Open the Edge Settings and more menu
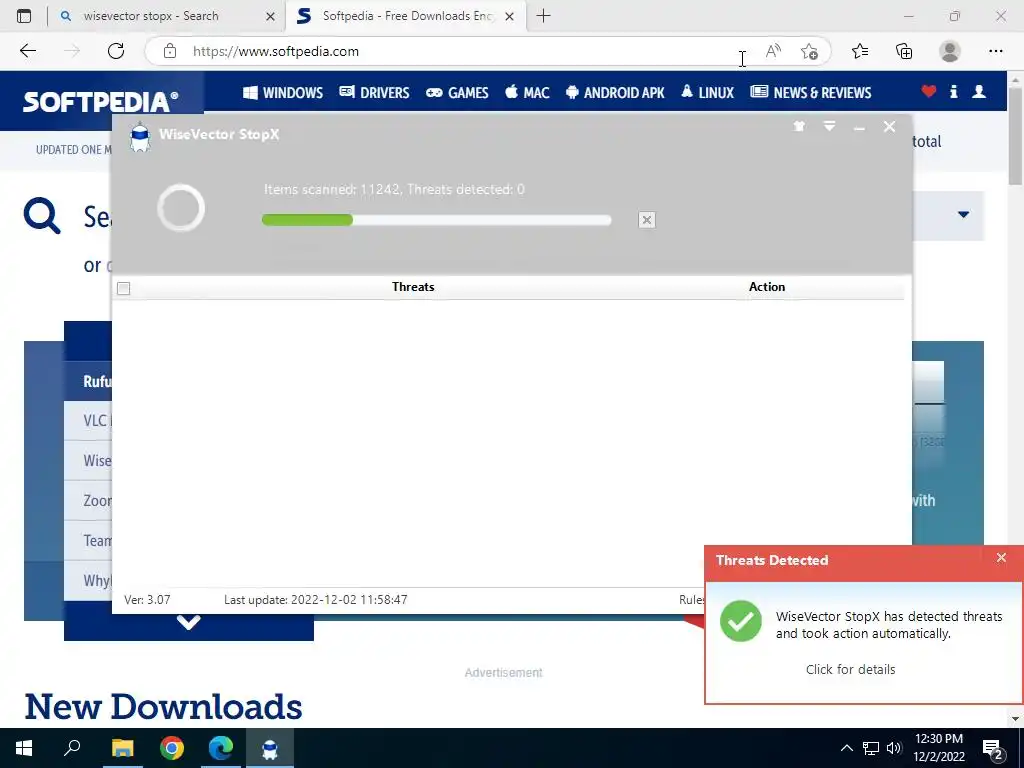This screenshot has width=1024, height=768. pyautogui.click(x=995, y=51)
